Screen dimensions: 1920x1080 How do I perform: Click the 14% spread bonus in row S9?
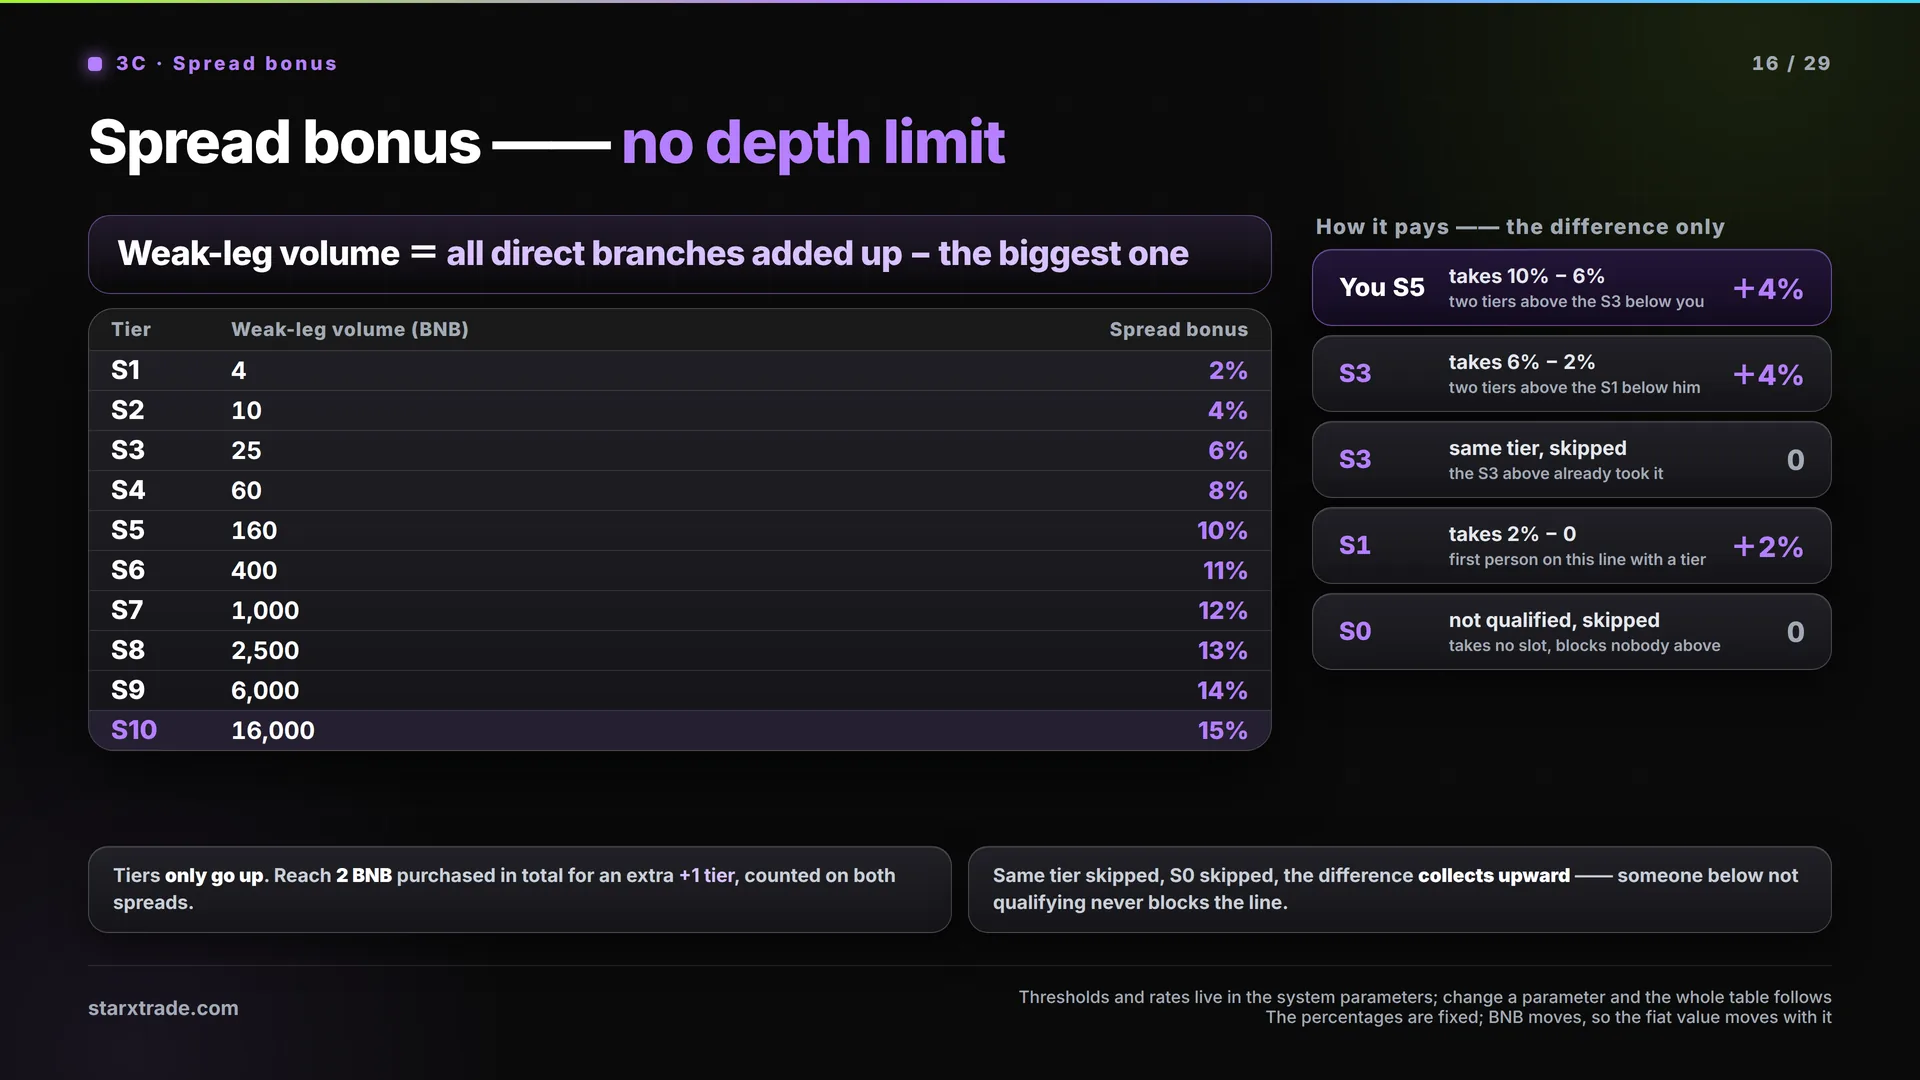[x=1222, y=690]
